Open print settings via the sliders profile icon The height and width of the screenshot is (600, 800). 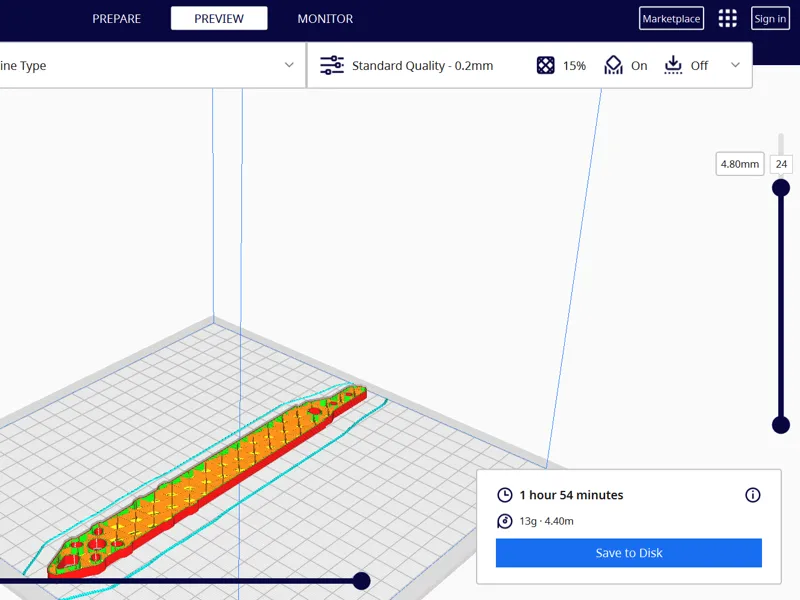click(332, 65)
